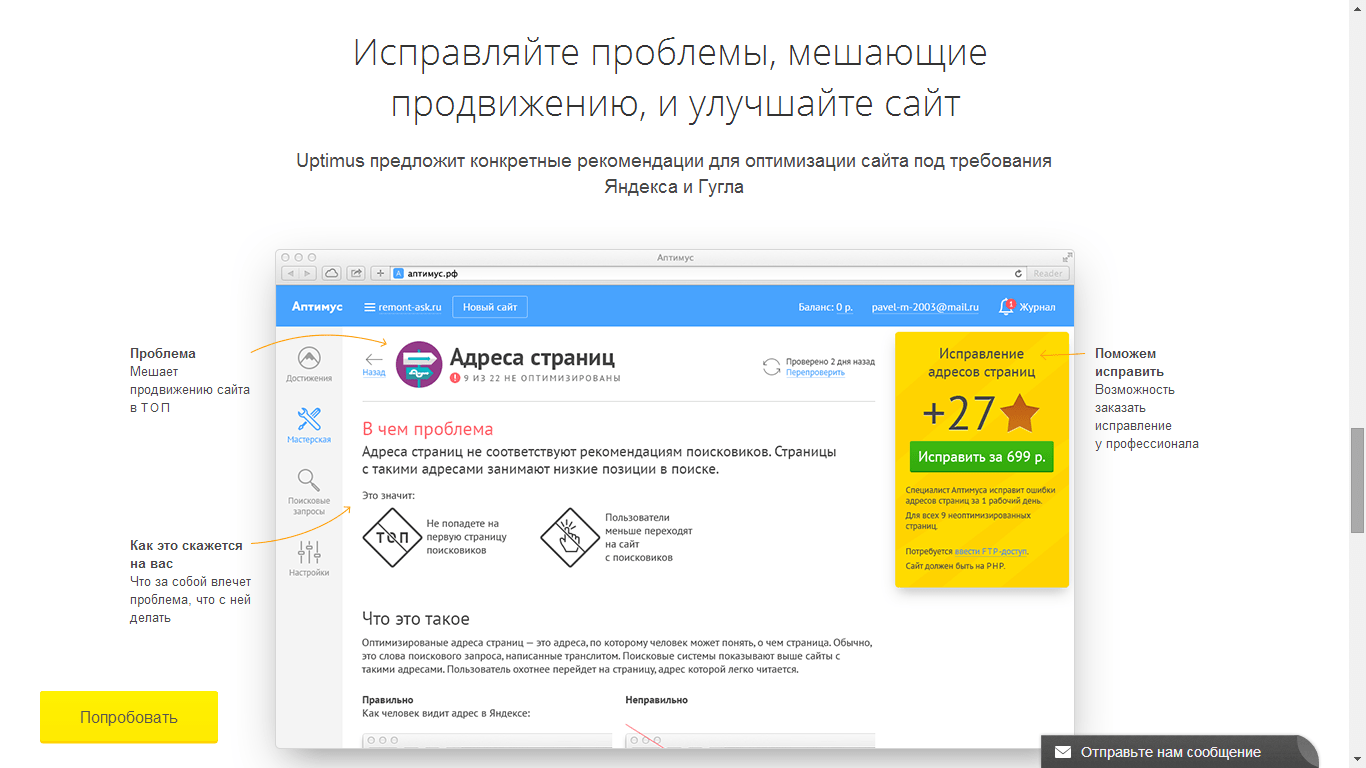The height and width of the screenshot is (768, 1366).
Task: Click the fullscreen arrows icon in mockup window
Action: (x=1067, y=257)
